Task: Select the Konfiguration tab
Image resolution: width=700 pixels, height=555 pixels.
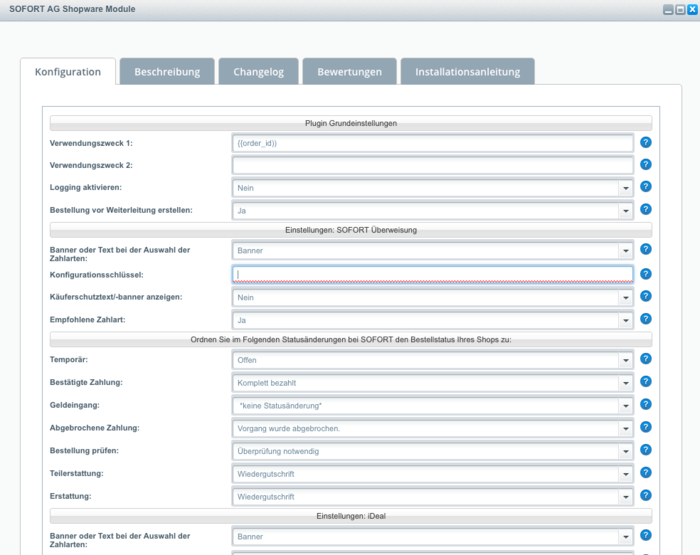Action: tap(68, 71)
